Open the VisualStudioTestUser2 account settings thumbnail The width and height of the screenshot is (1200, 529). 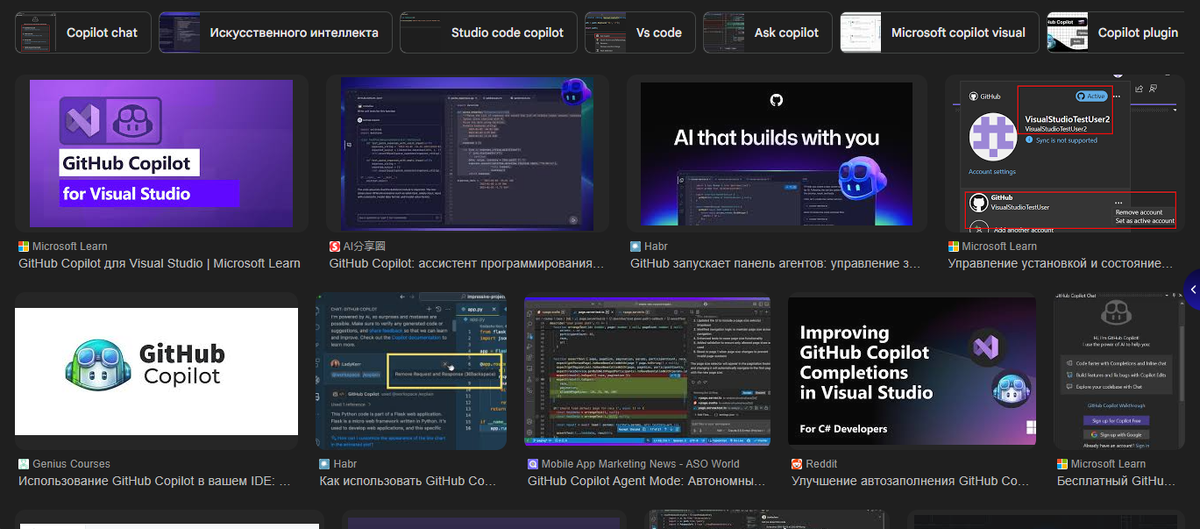point(1063,152)
